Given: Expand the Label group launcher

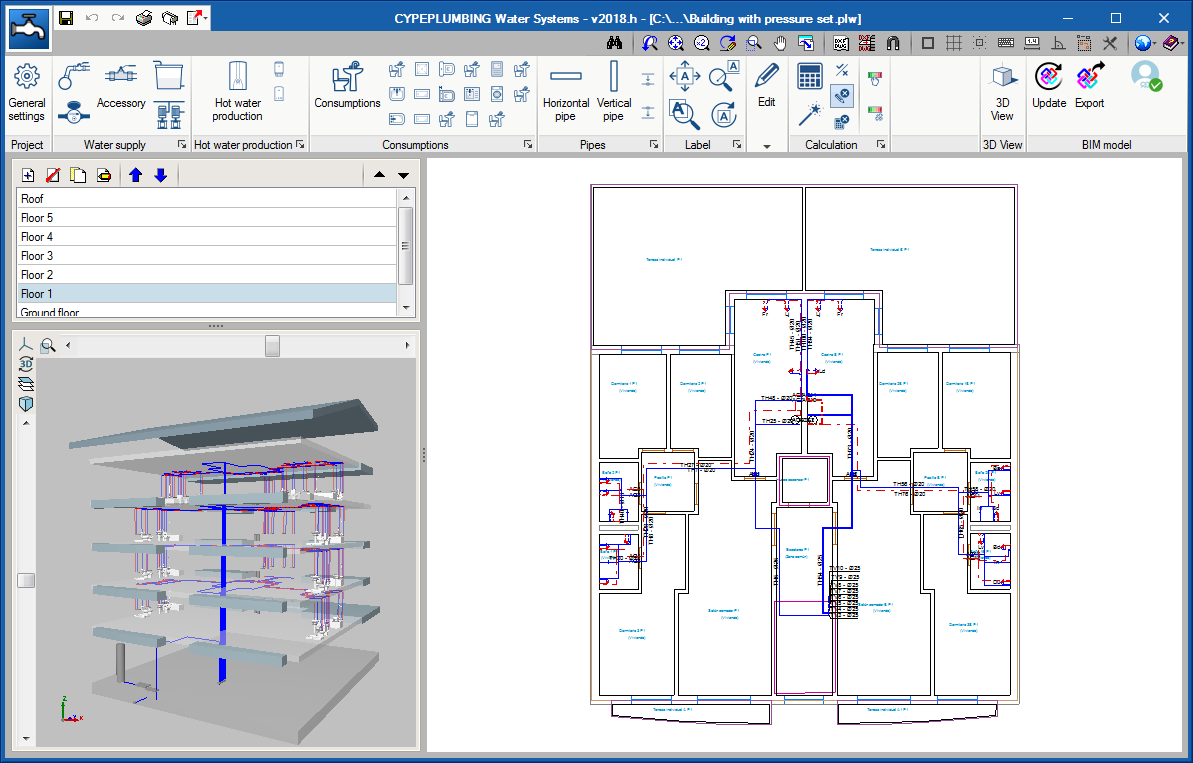Looking at the screenshot, I should click(736, 144).
